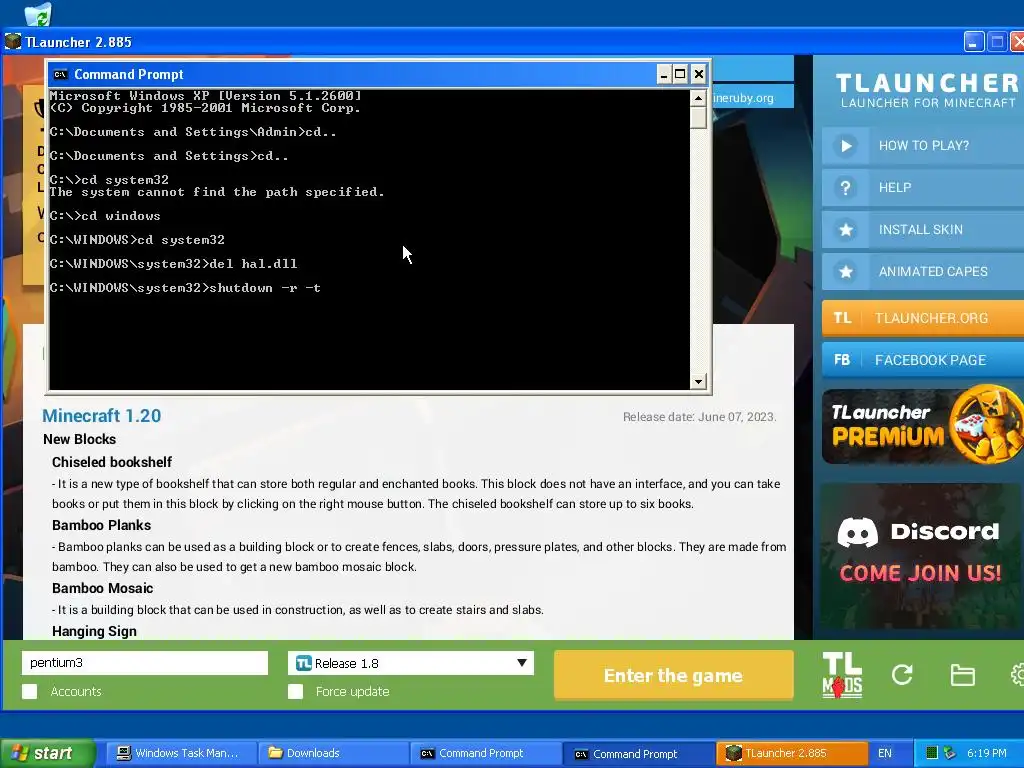
Task: Open the FACEBOOK PAGE link button
Action: 923,360
